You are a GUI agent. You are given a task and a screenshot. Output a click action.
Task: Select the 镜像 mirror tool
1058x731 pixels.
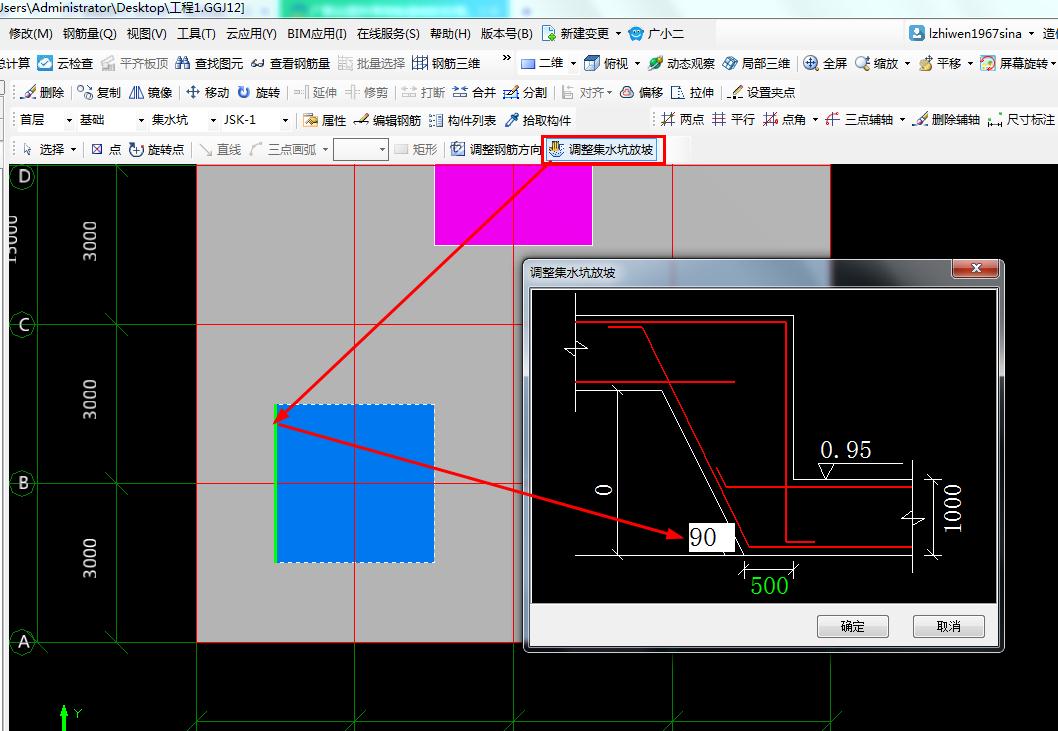[150, 92]
